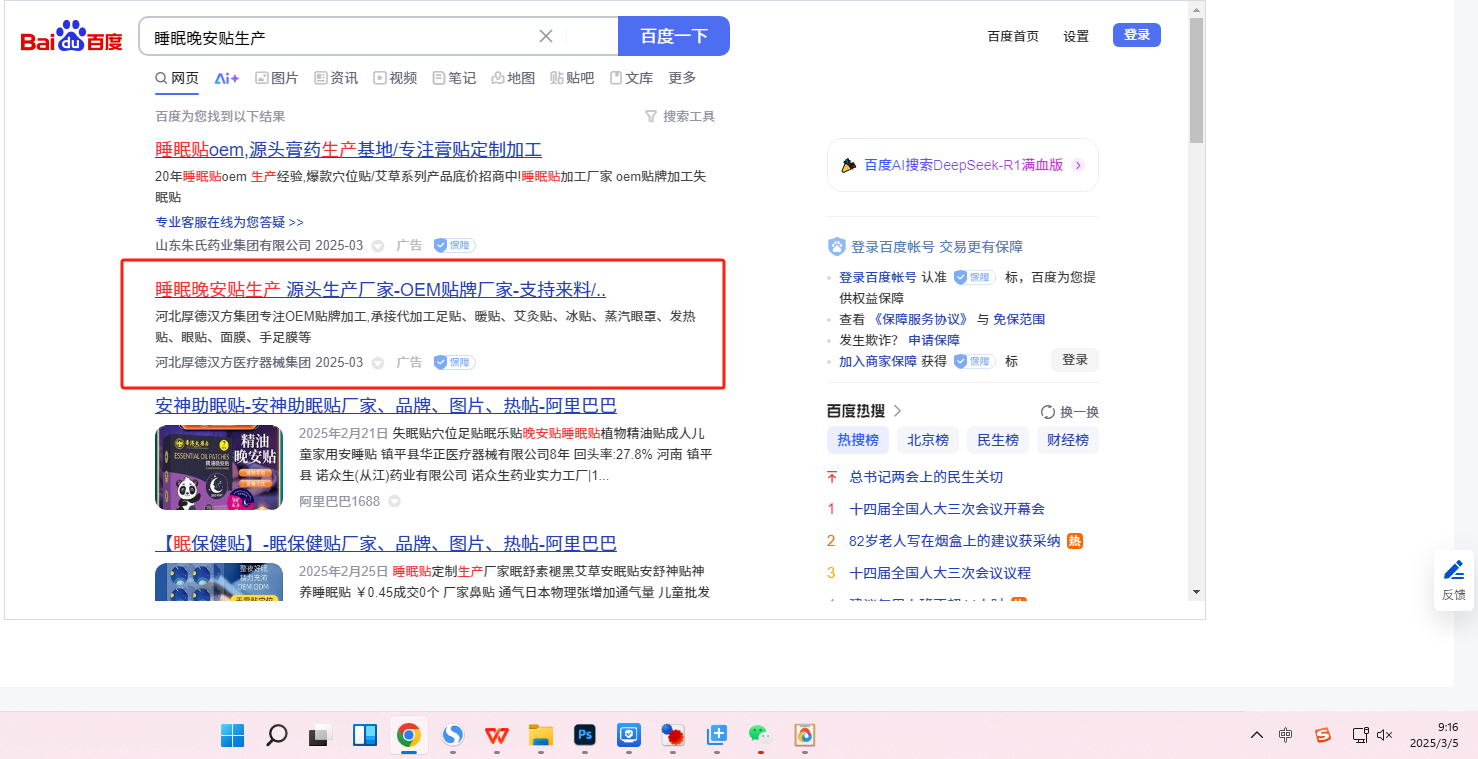Switch to the 地图 map tab
This screenshot has width=1478, height=759.
tap(513, 78)
